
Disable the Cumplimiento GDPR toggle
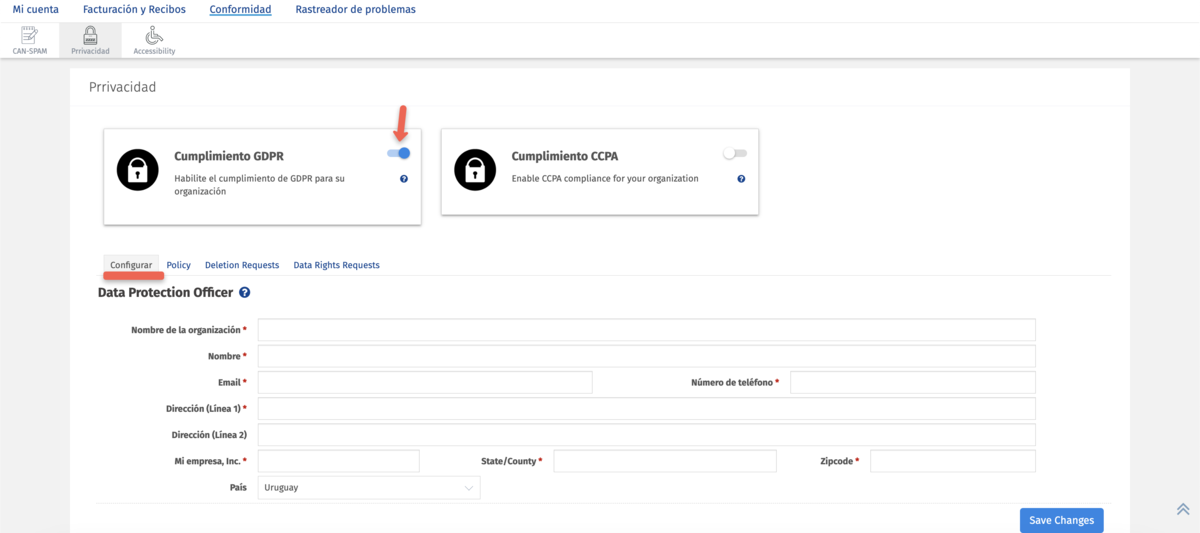[399, 153]
